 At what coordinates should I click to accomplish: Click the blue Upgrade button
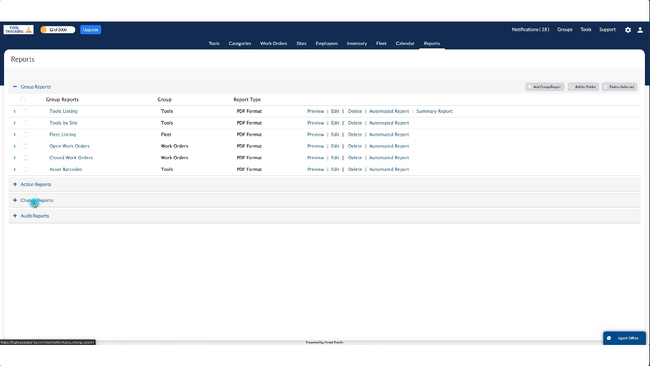click(x=90, y=30)
